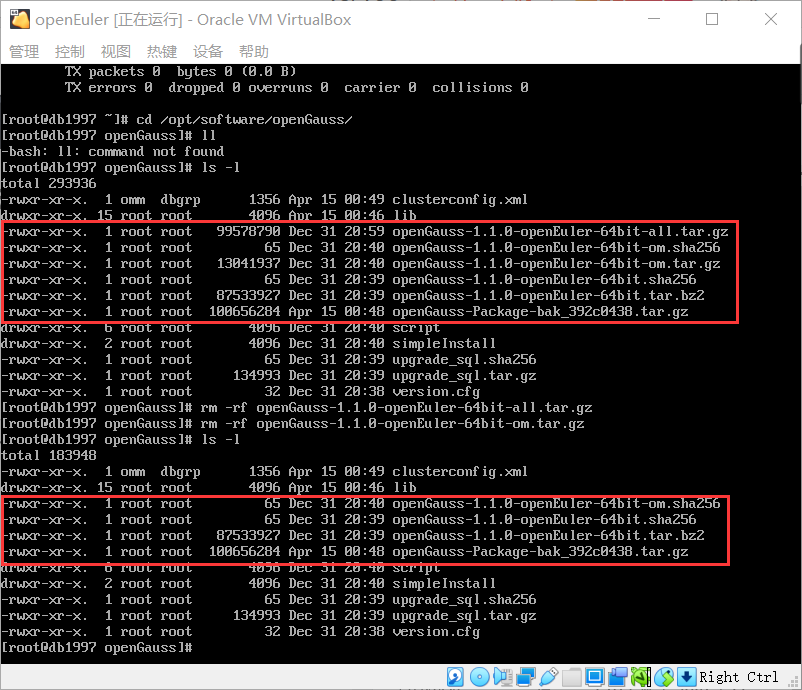Click the 'rm -rf openGauss-1.1.0-openEuler-64bit-all.tar.gz' command
The height and width of the screenshot is (690, 802).
click(x=396, y=408)
